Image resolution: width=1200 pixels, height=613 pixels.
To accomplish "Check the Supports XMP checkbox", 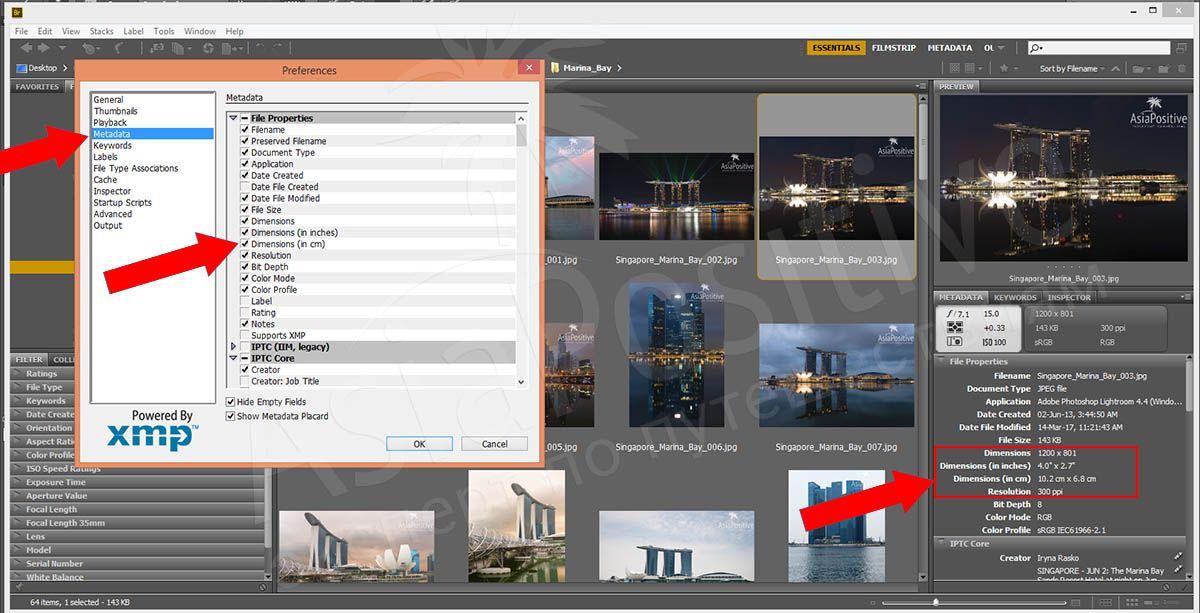I will [245, 335].
